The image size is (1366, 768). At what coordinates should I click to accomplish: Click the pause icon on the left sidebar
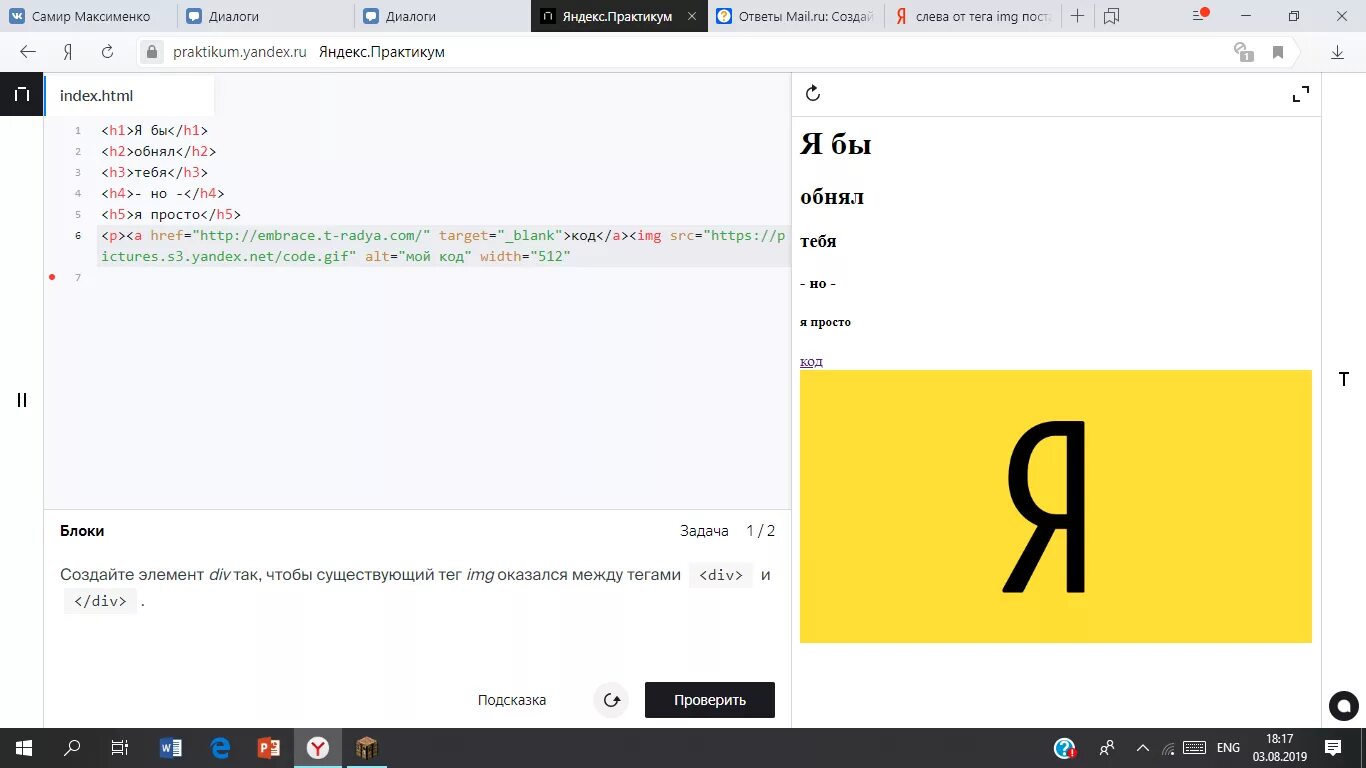click(x=22, y=400)
